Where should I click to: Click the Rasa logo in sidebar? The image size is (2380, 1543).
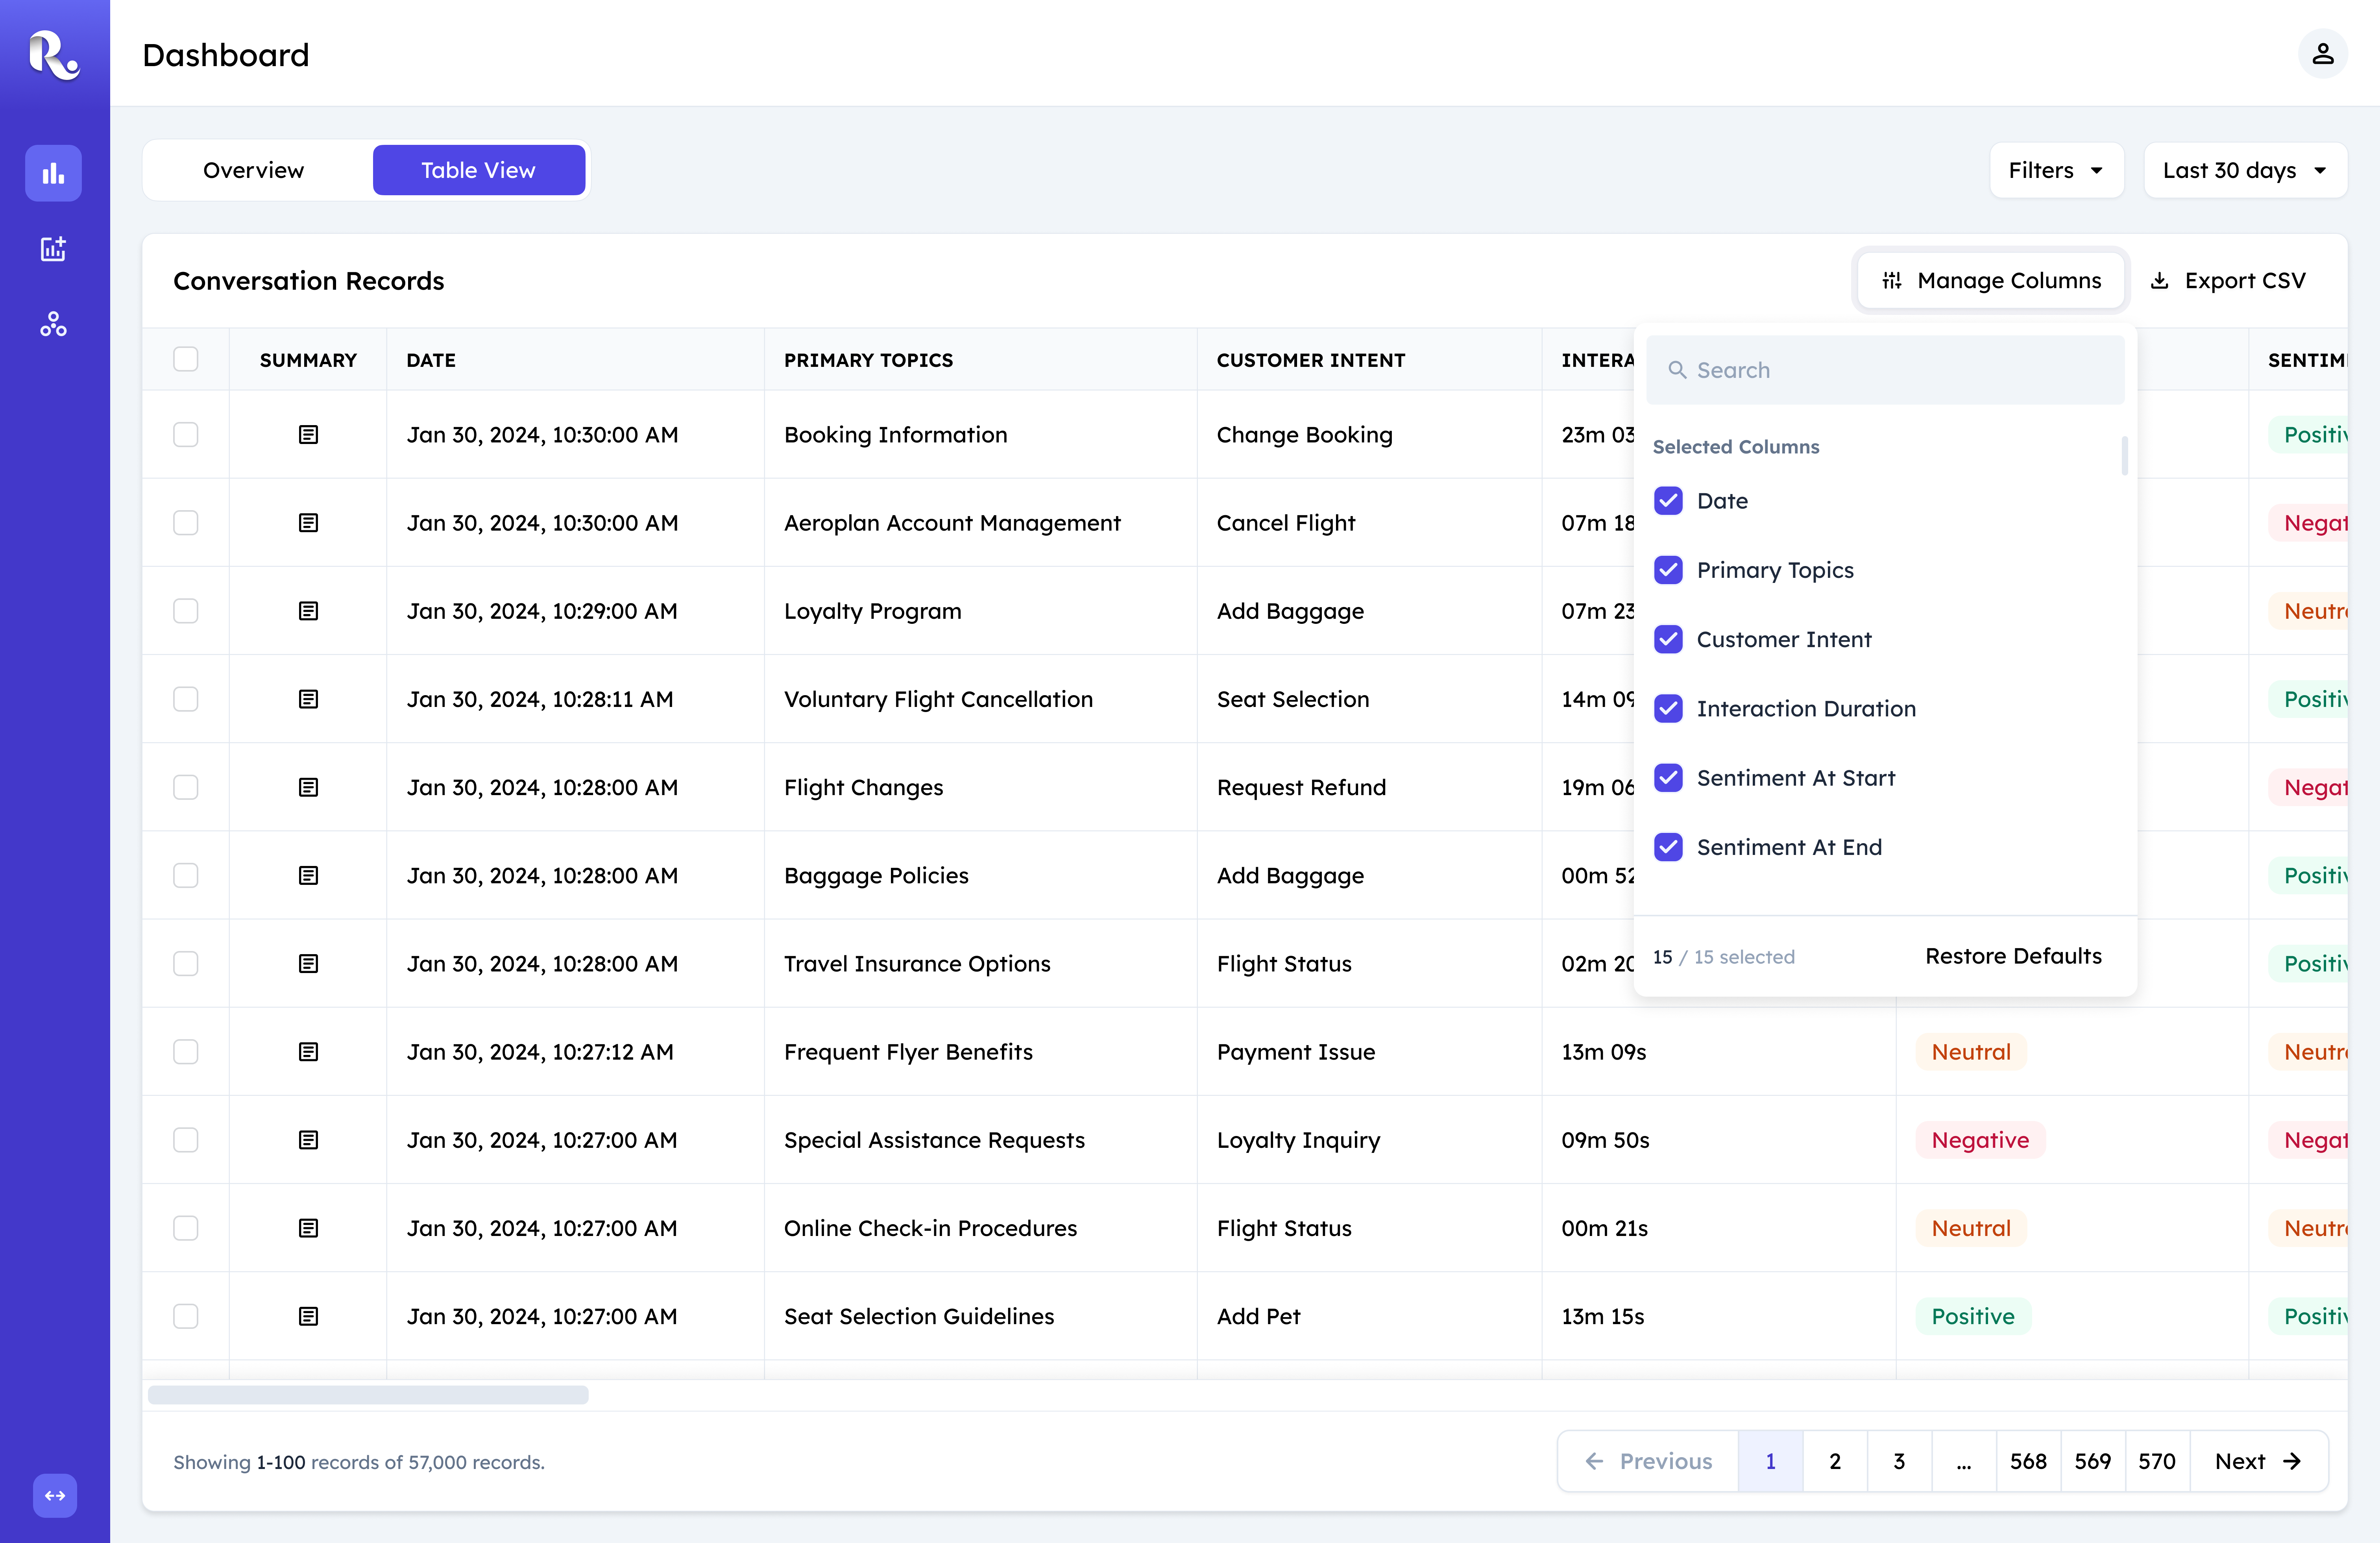click(x=54, y=54)
